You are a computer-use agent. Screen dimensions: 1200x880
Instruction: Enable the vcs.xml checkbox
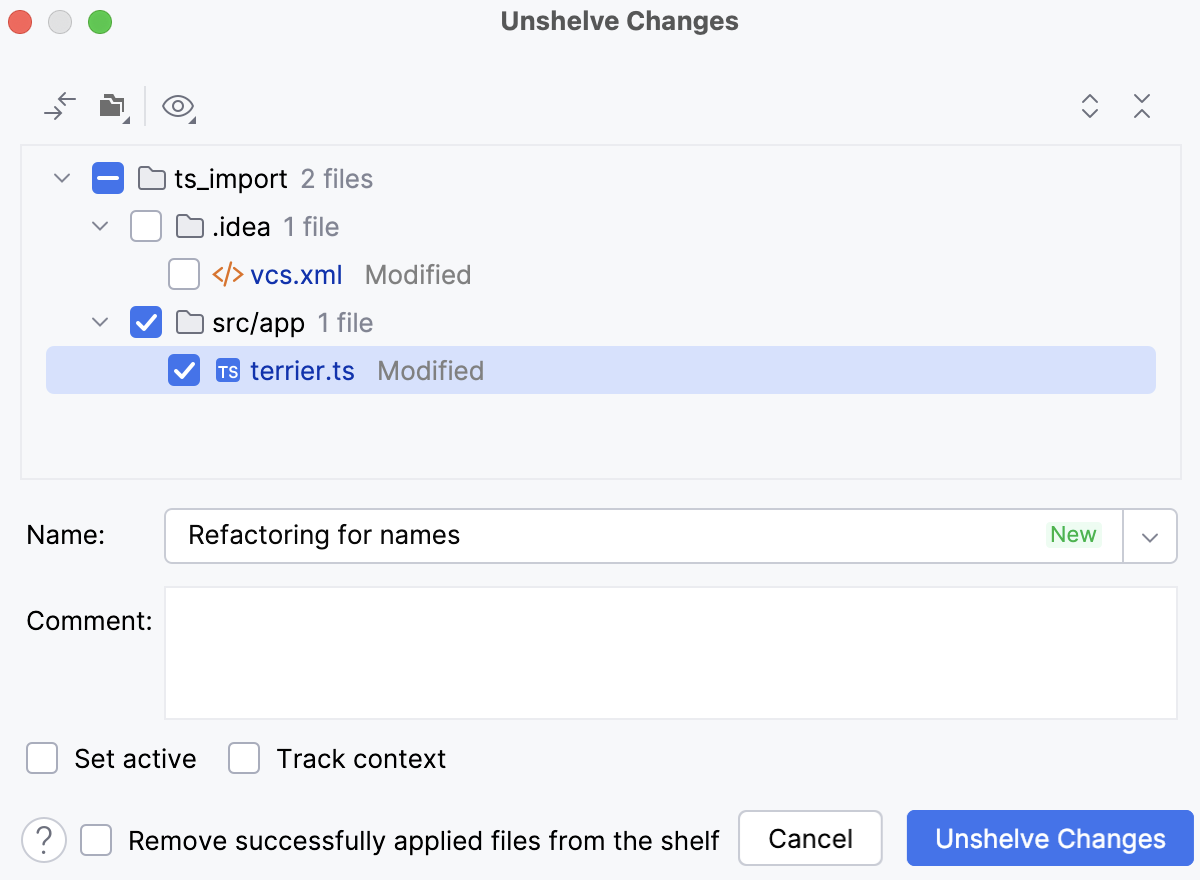click(184, 274)
